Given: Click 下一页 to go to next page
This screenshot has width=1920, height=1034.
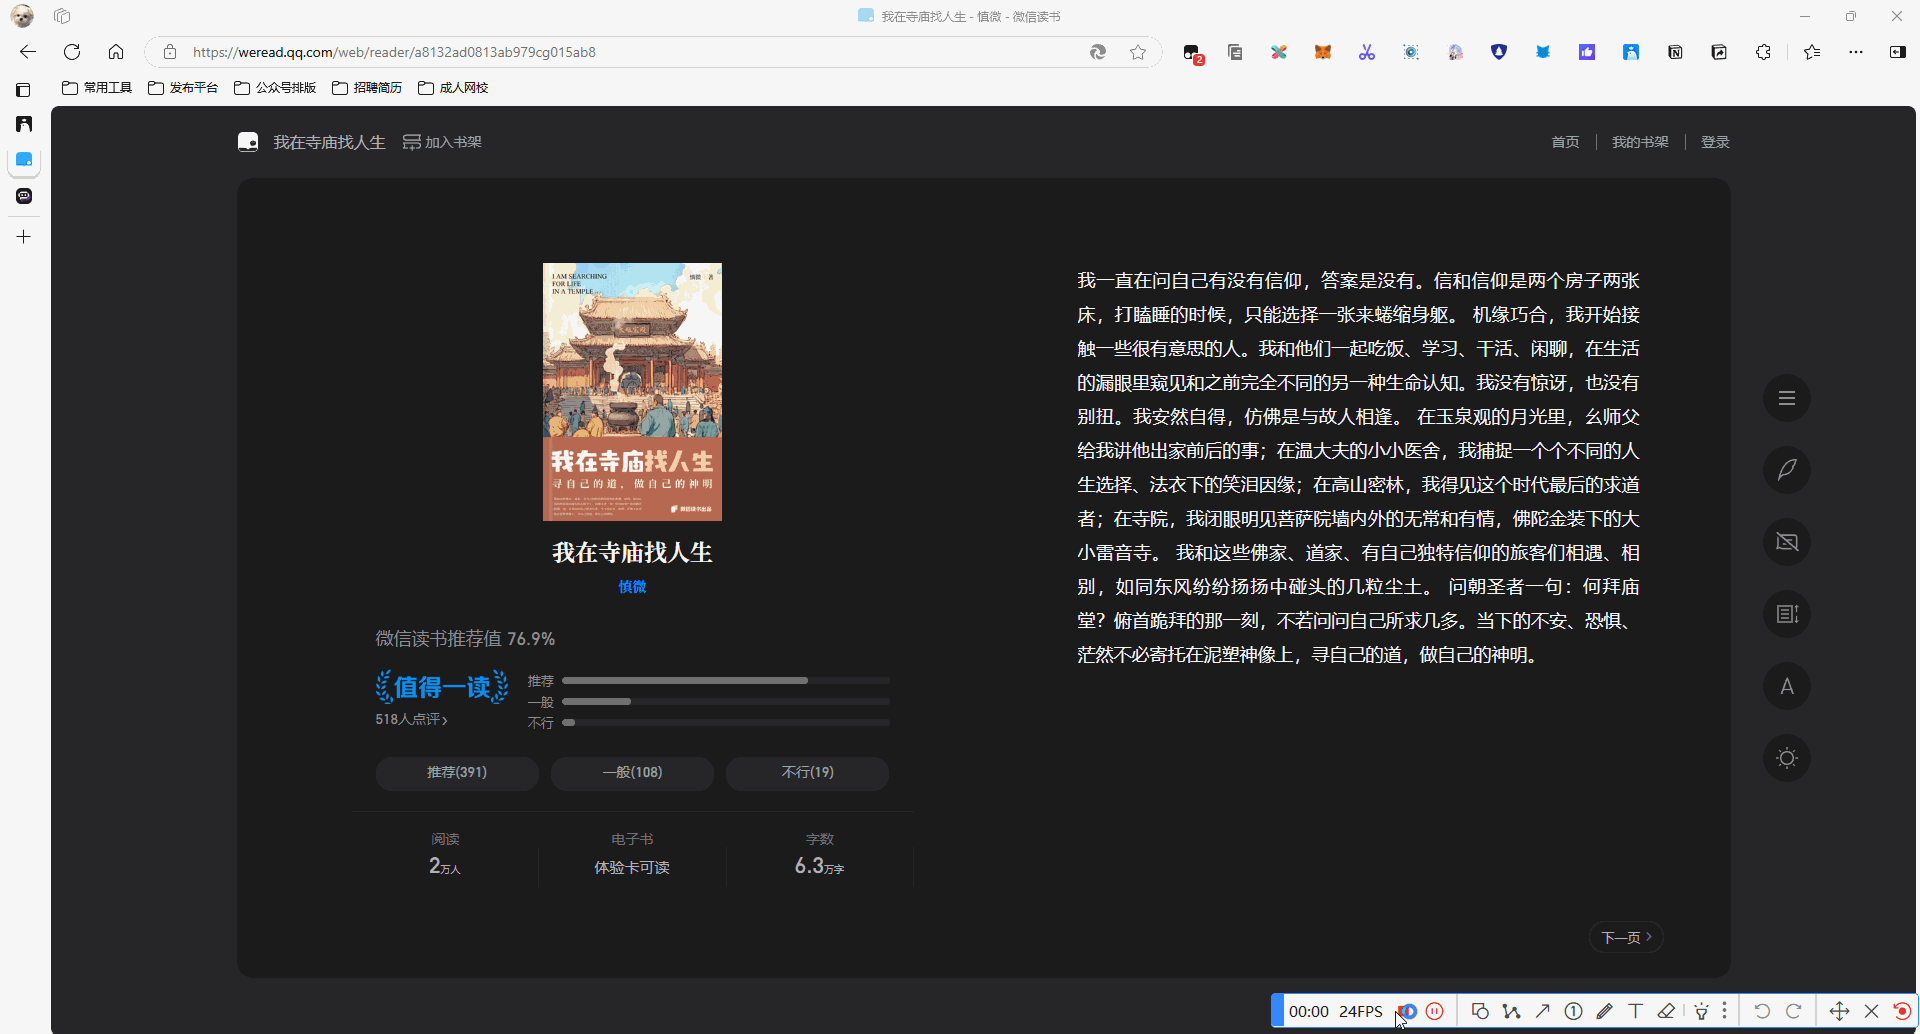Looking at the screenshot, I should [1626, 937].
